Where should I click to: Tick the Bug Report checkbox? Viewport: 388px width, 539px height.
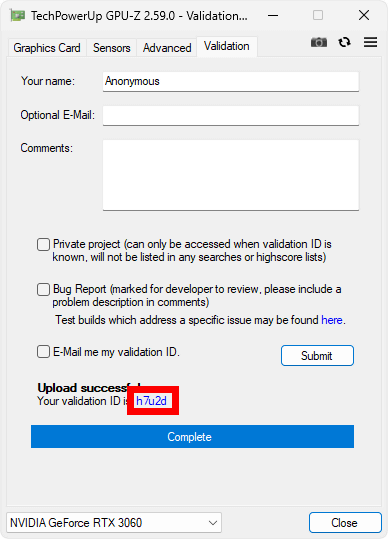(x=43, y=289)
